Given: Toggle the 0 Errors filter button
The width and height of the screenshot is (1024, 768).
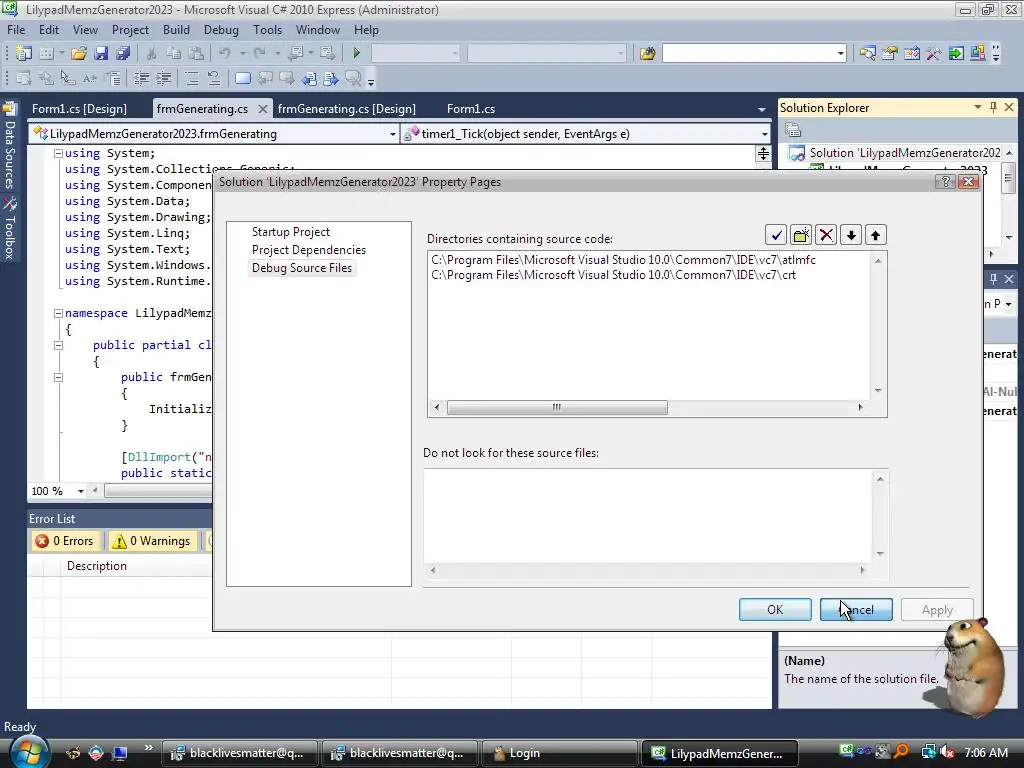Looking at the screenshot, I should 66,541.
